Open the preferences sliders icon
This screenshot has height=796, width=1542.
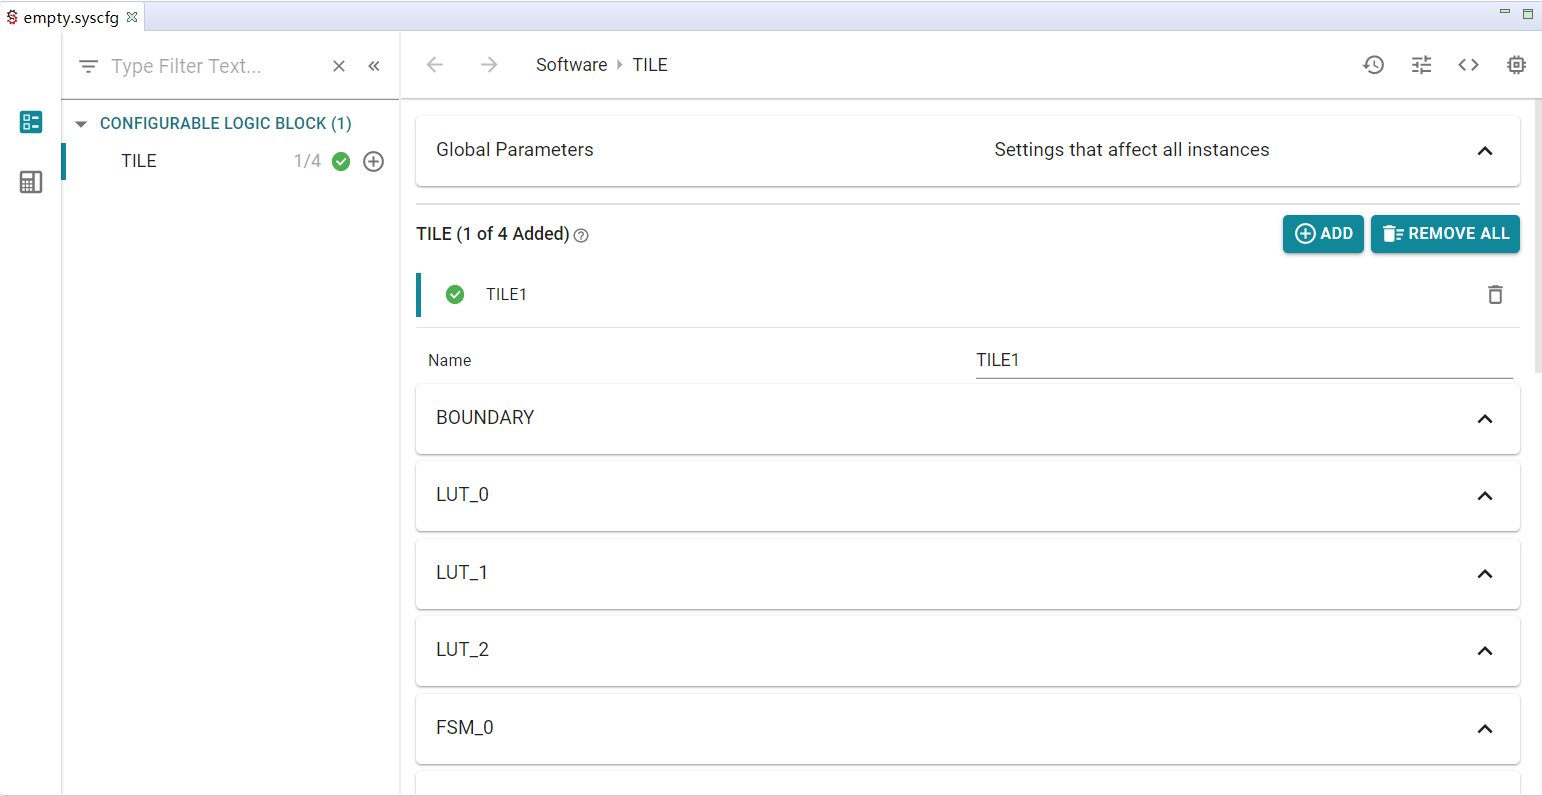[x=1421, y=65]
